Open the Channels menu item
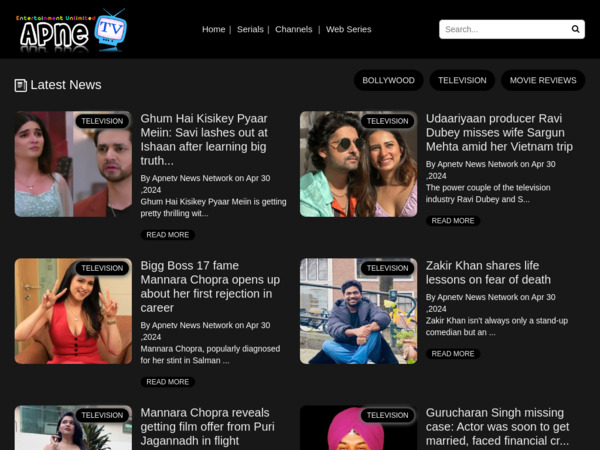The width and height of the screenshot is (600, 450). 293,29
